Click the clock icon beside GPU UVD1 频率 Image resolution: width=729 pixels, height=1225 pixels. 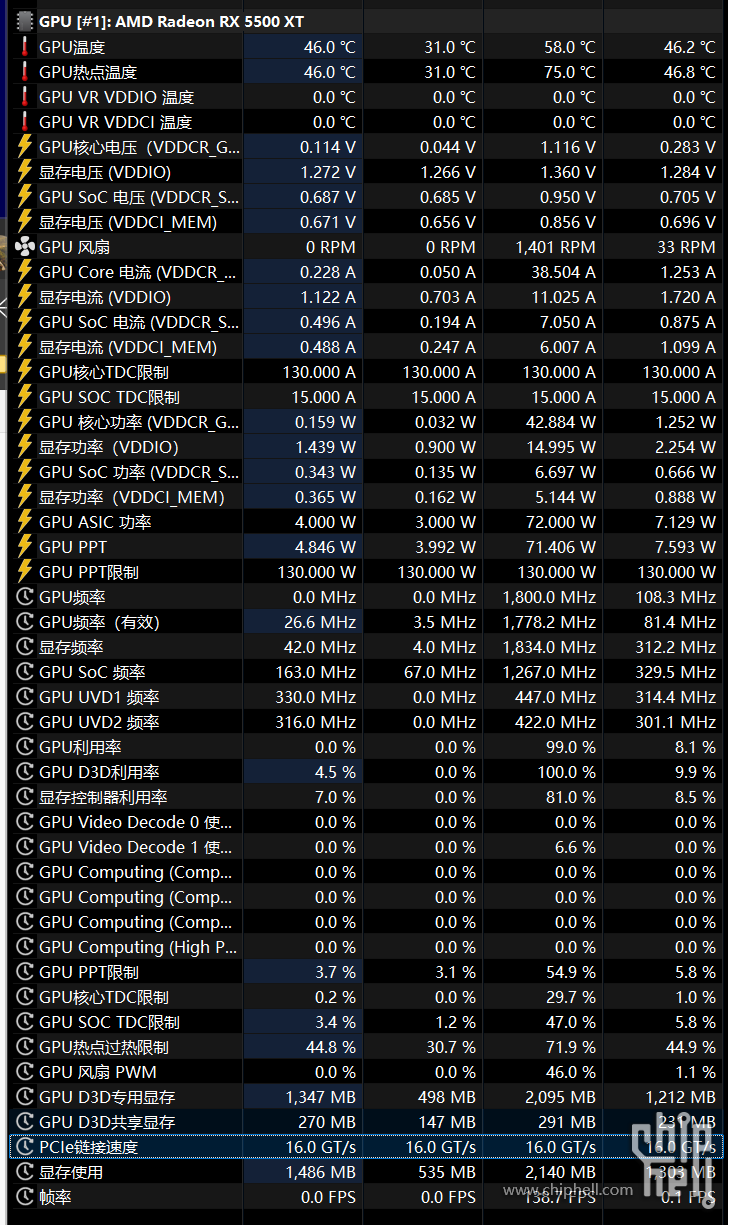coord(25,696)
